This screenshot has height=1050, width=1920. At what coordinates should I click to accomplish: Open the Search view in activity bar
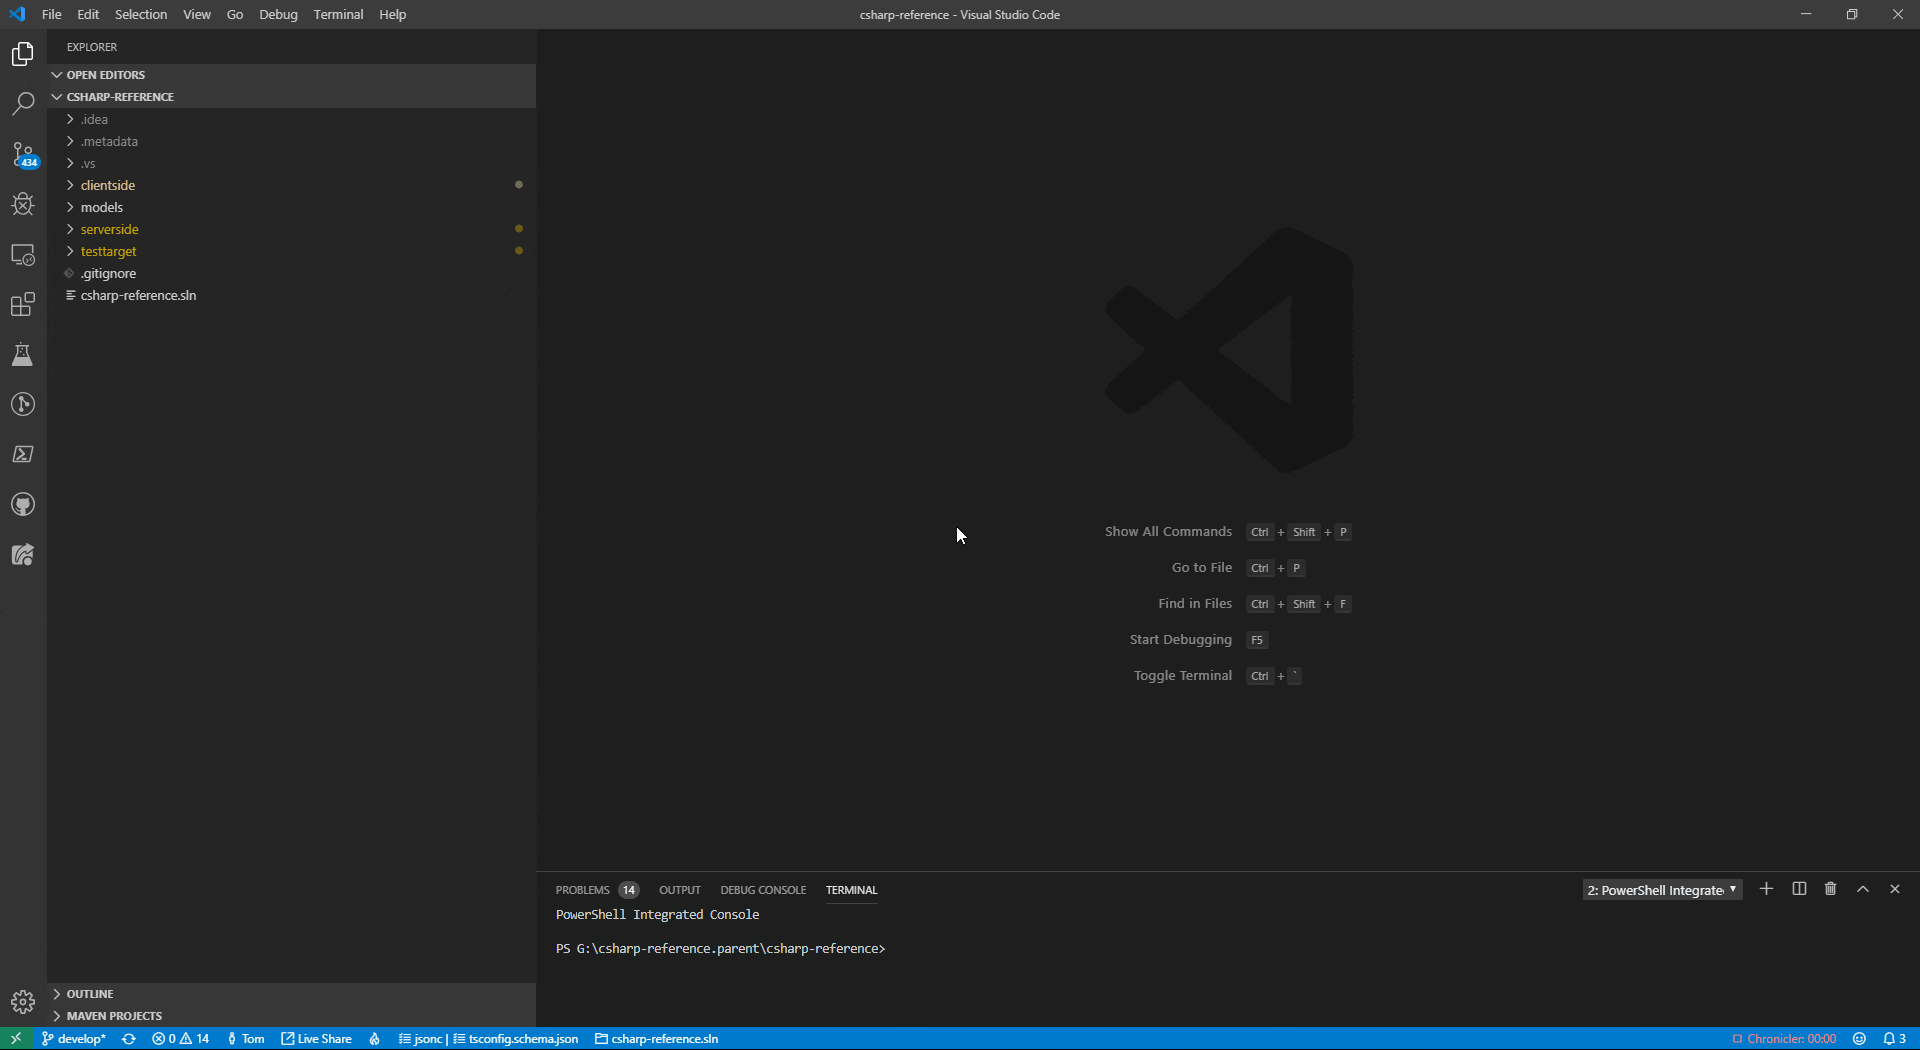point(23,104)
